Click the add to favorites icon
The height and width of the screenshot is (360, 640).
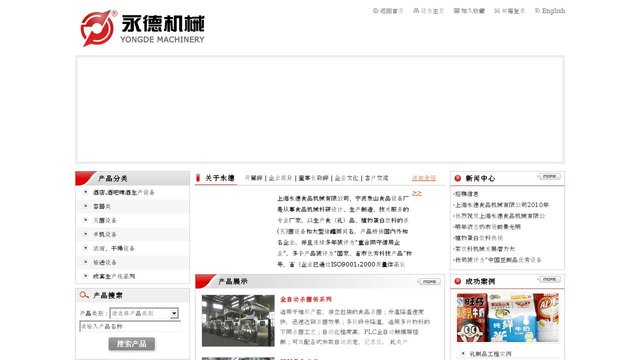pyautogui.click(x=457, y=11)
